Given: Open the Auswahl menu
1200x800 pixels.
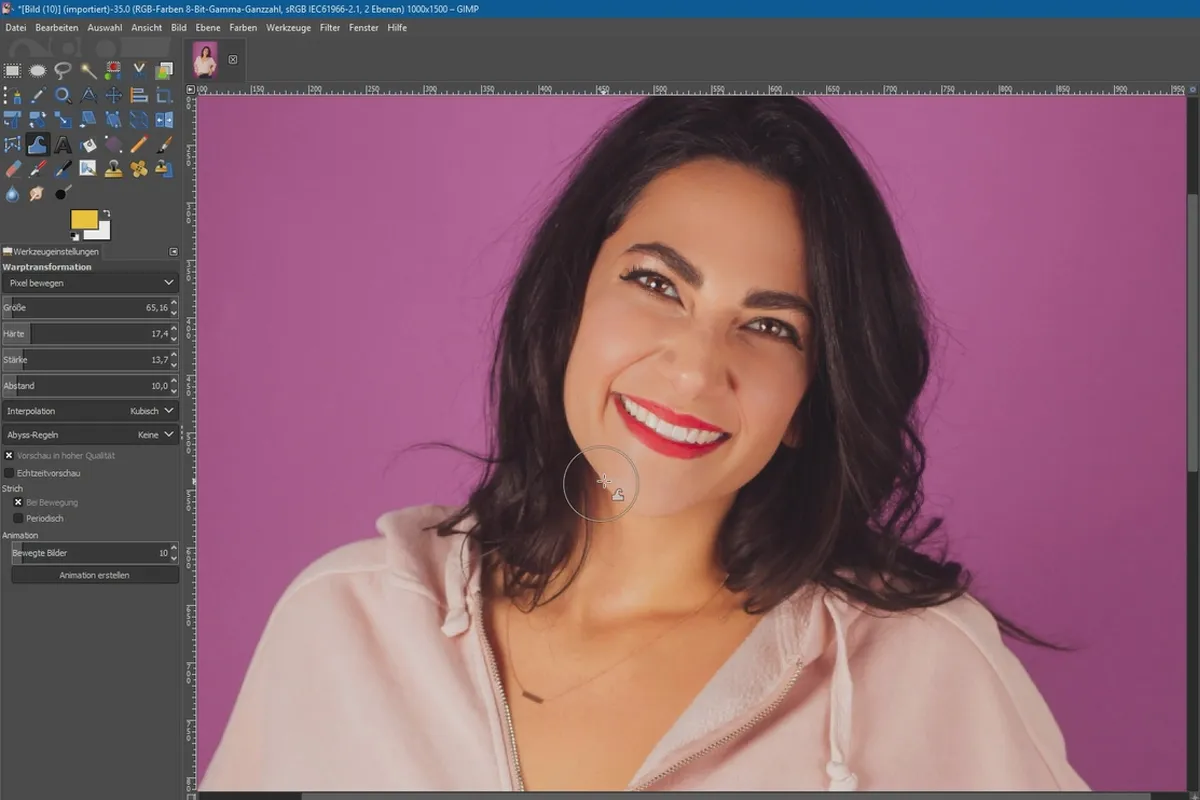Looking at the screenshot, I should [105, 28].
